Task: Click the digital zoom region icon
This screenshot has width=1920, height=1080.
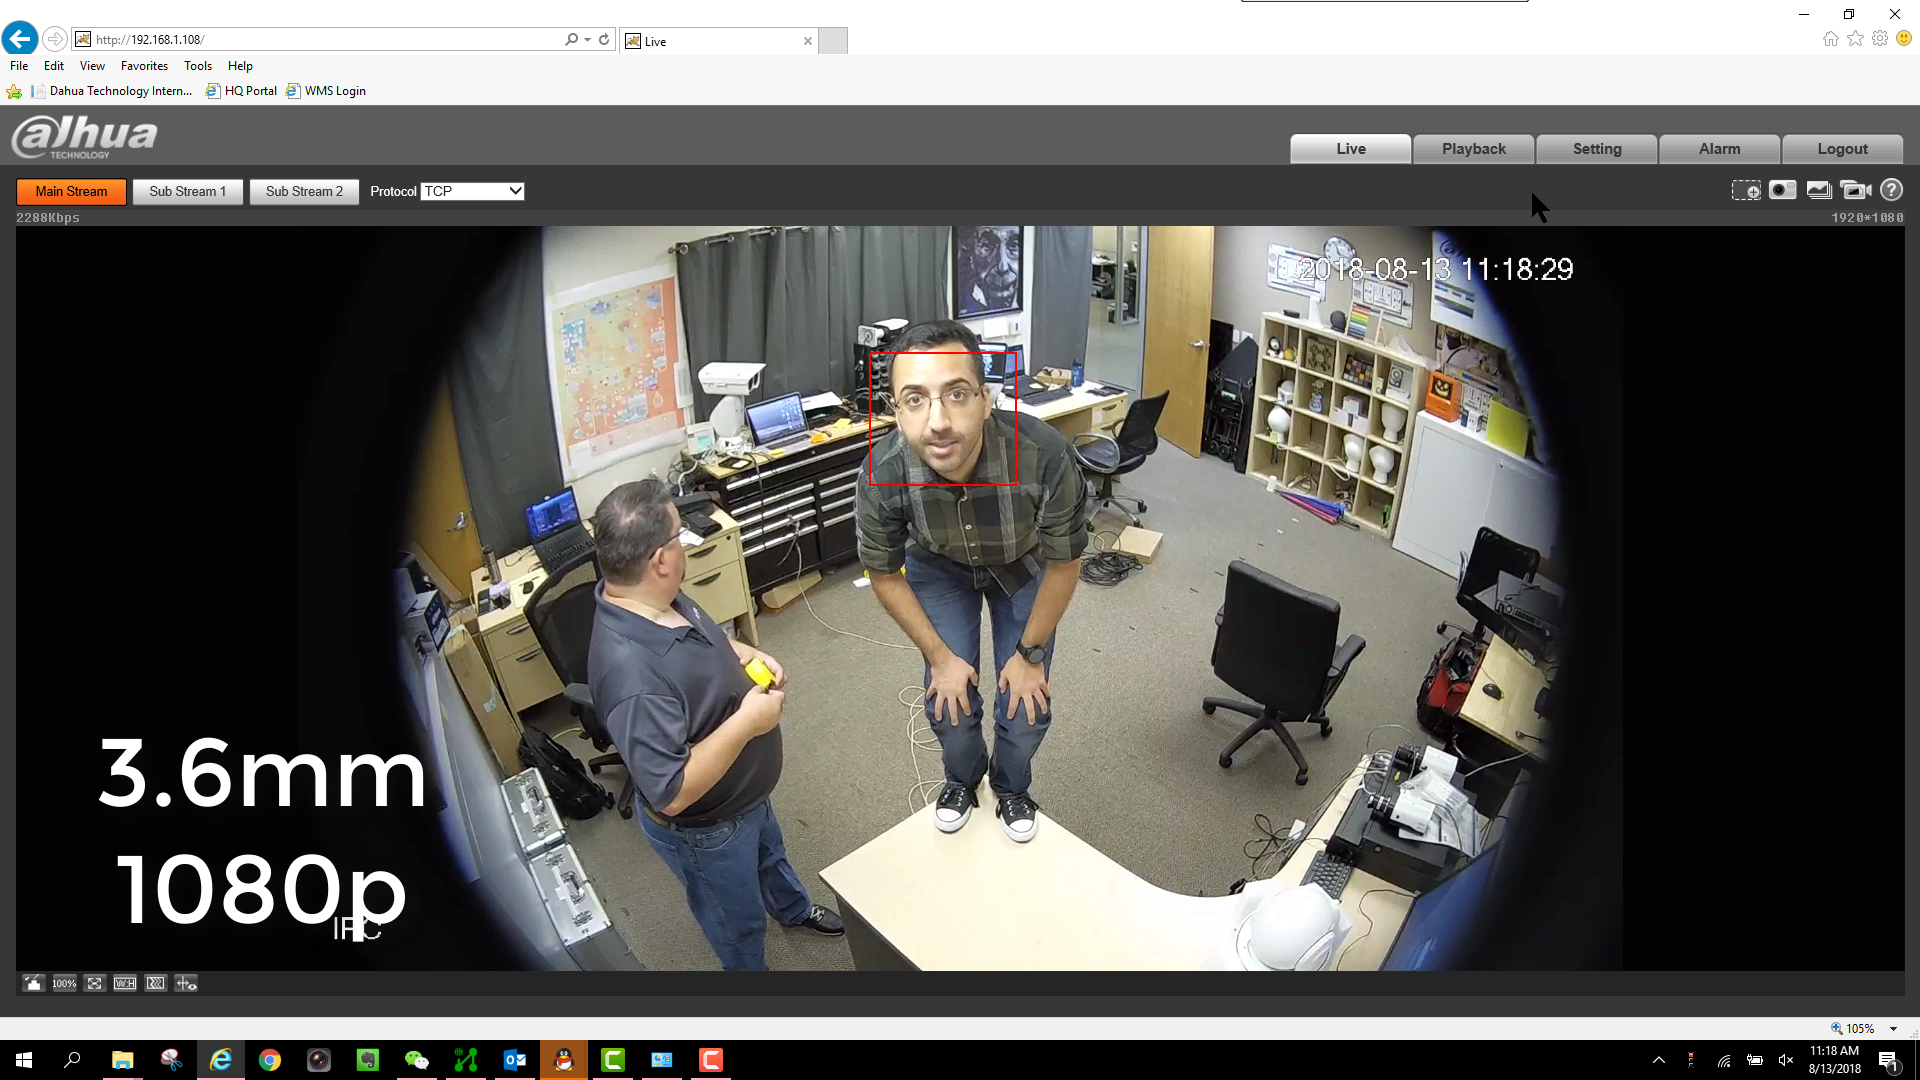Action: click(1746, 190)
